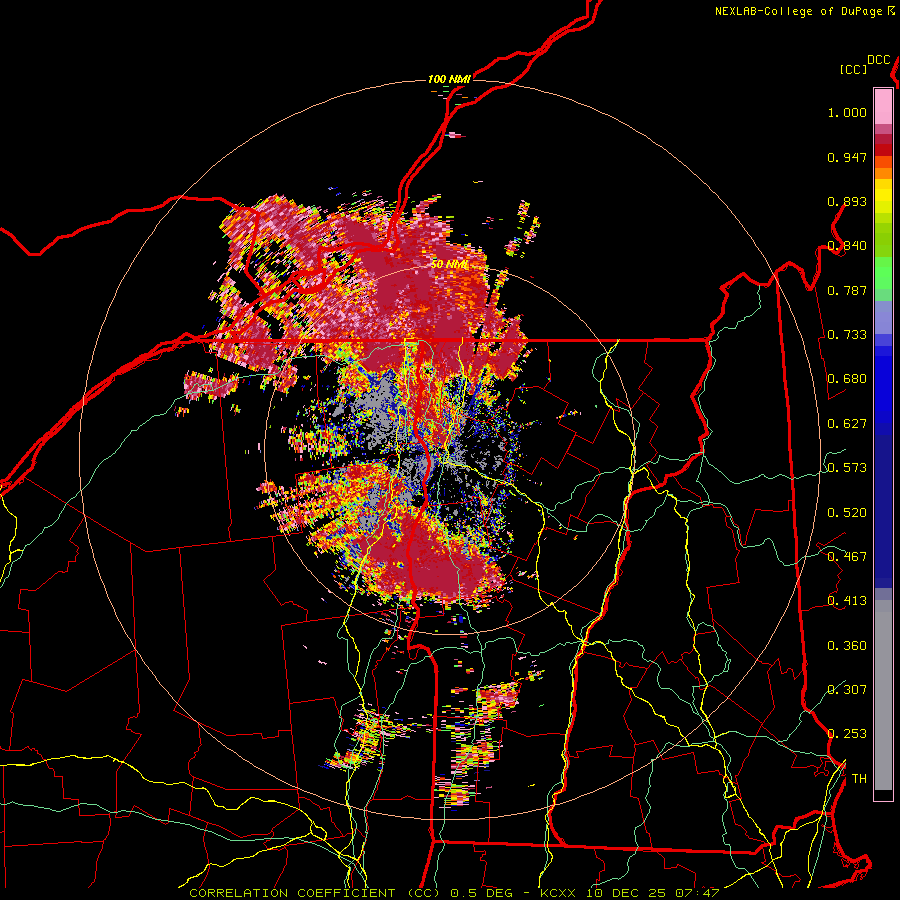Select the 0.840 legend value
This screenshot has height=900, width=900.
847,246
